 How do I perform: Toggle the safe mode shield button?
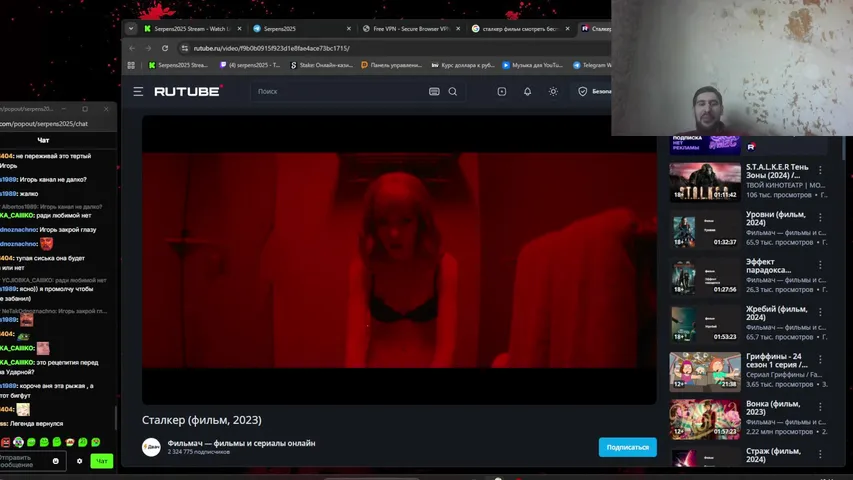pyautogui.click(x=583, y=91)
